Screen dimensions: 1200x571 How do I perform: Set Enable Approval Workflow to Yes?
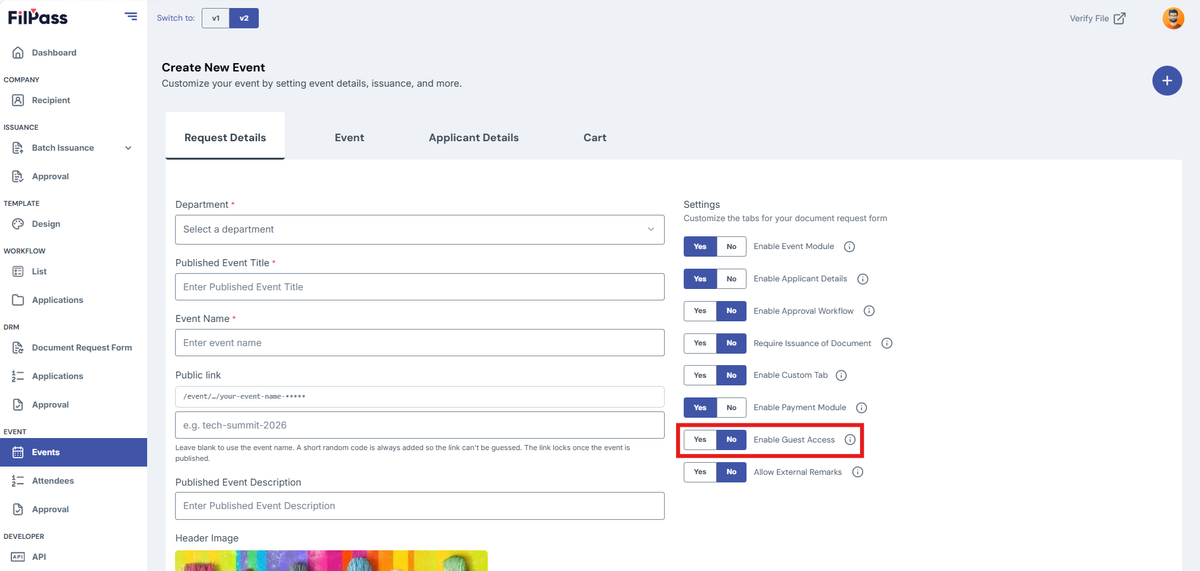coord(700,311)
